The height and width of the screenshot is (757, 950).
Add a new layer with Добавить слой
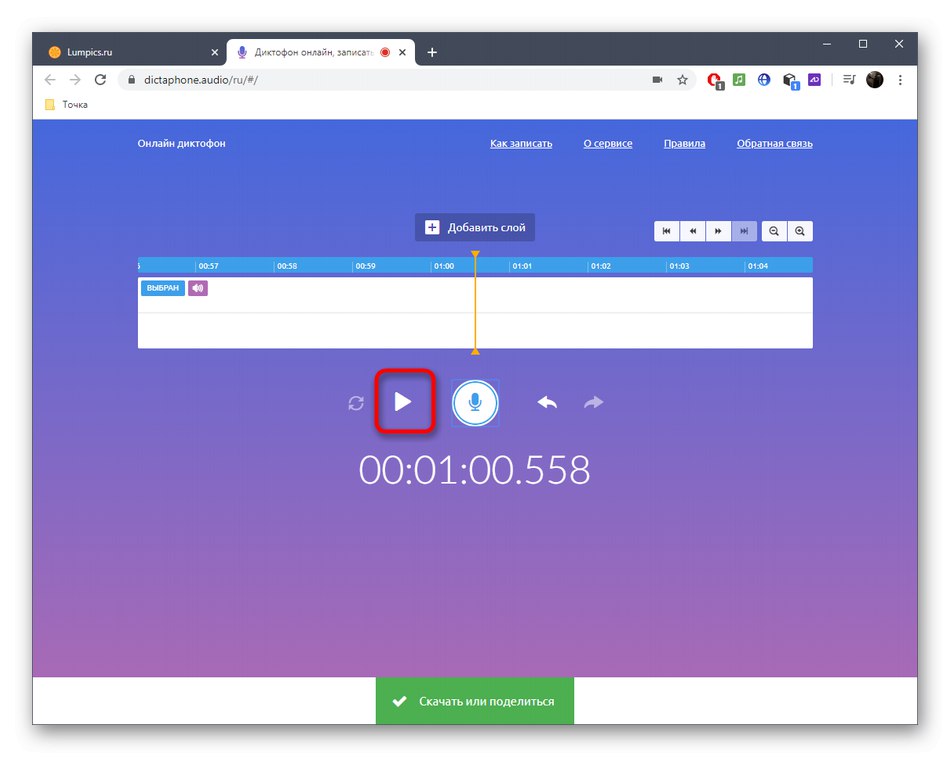tap(474, 227)
